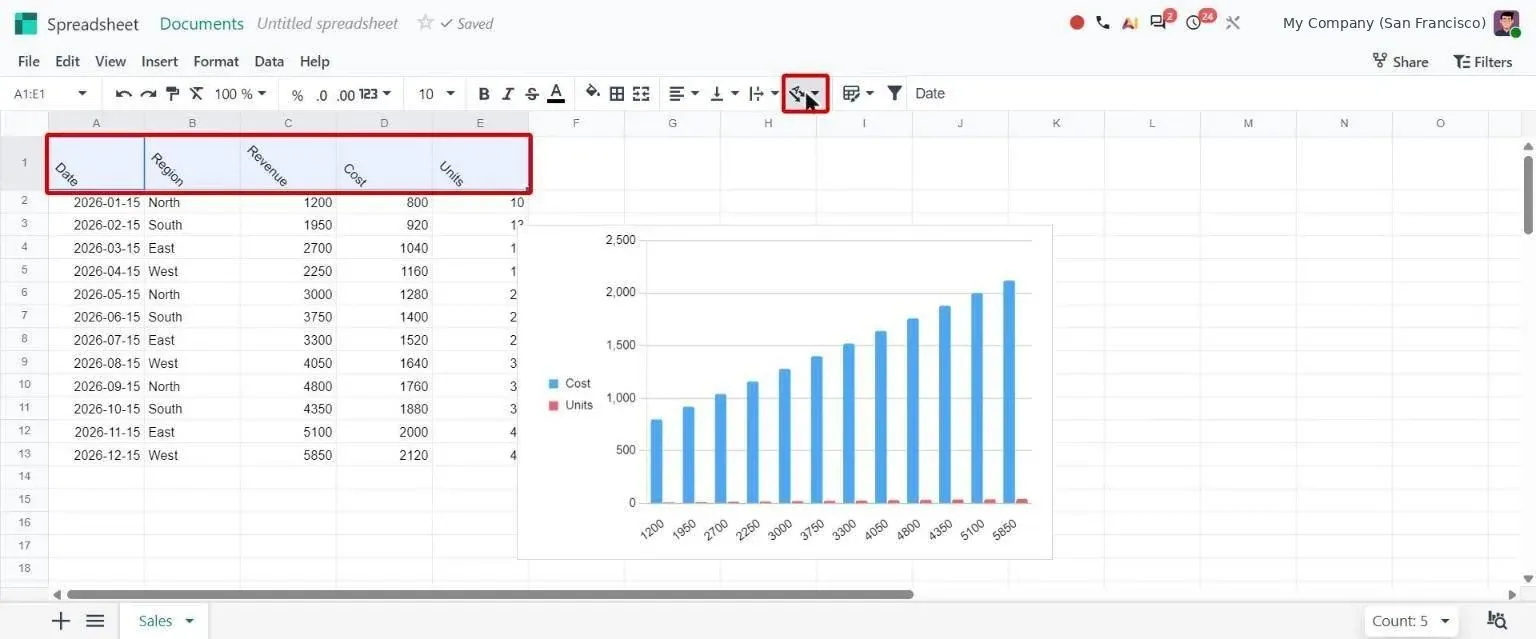Toggle strikethrough formatting
This screenshot has width=1536, height=639.
click(532, 94)
